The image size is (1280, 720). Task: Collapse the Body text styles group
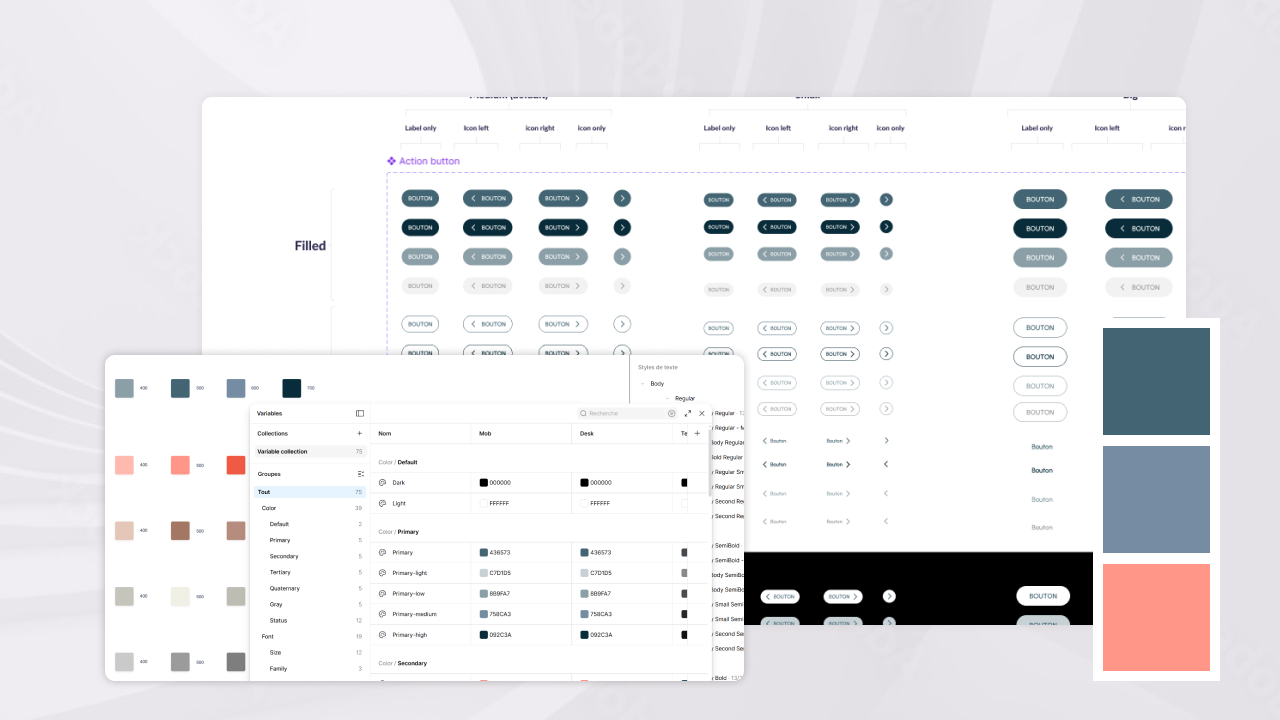642,384
